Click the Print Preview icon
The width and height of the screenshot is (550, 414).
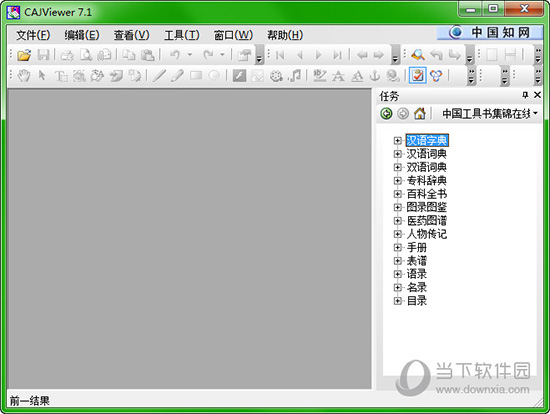point(86,55)
